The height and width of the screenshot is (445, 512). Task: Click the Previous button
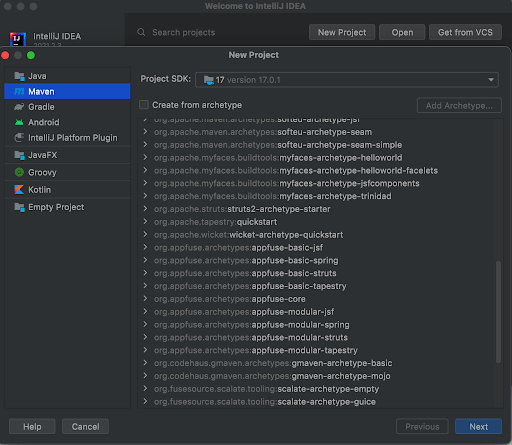422,427
